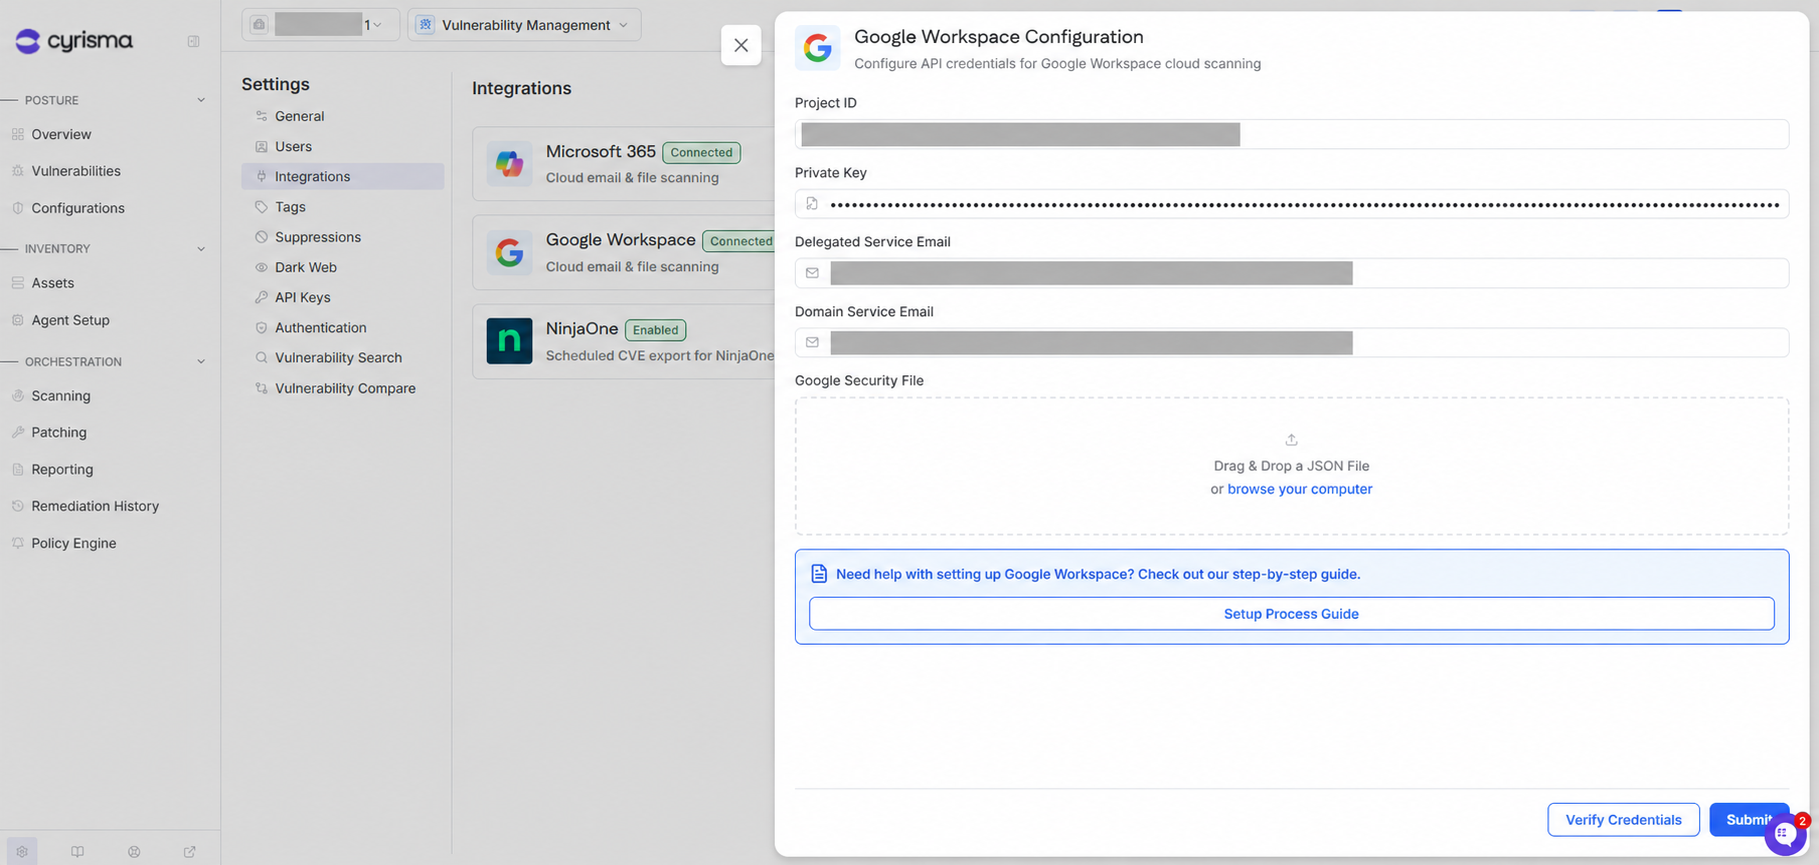Open the Dark Web settings
This screenshot has height=865, width=1819.
[x=343, y=268]
